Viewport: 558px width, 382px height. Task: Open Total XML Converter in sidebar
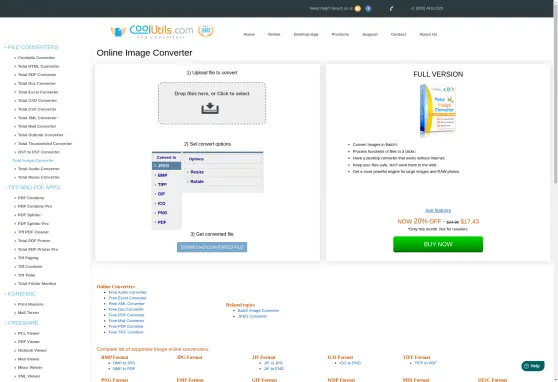(x=37, y=118)
